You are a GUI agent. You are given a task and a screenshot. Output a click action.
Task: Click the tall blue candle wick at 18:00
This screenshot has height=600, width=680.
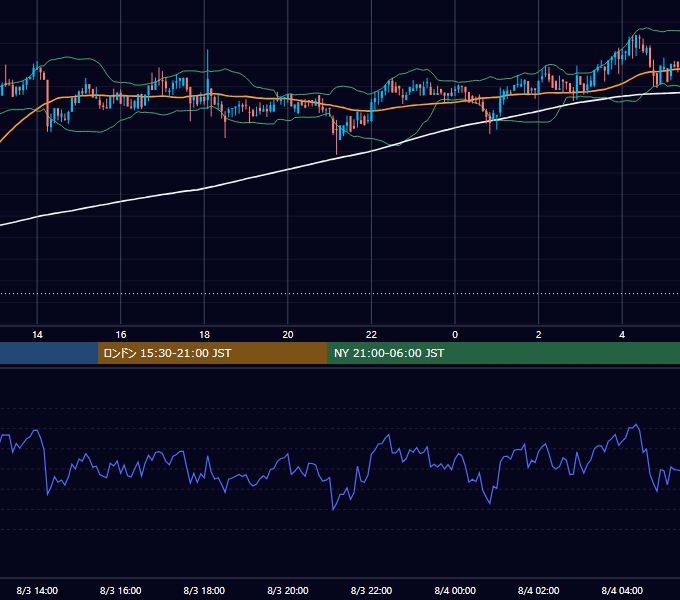click(208, 69)
